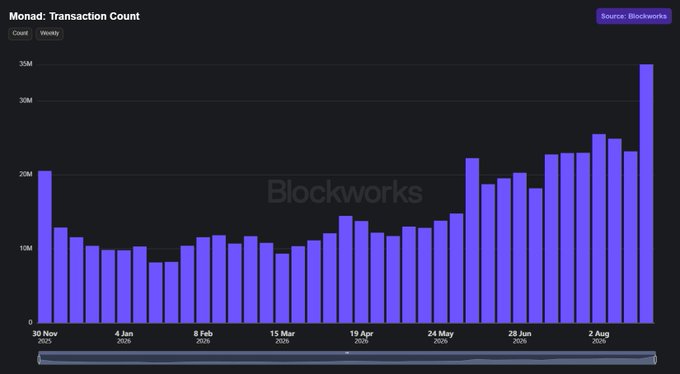Click the bar above the 8 Feb label
This screenshot has height=374, width=680.
pyautogui.click(x=203, y=280)
